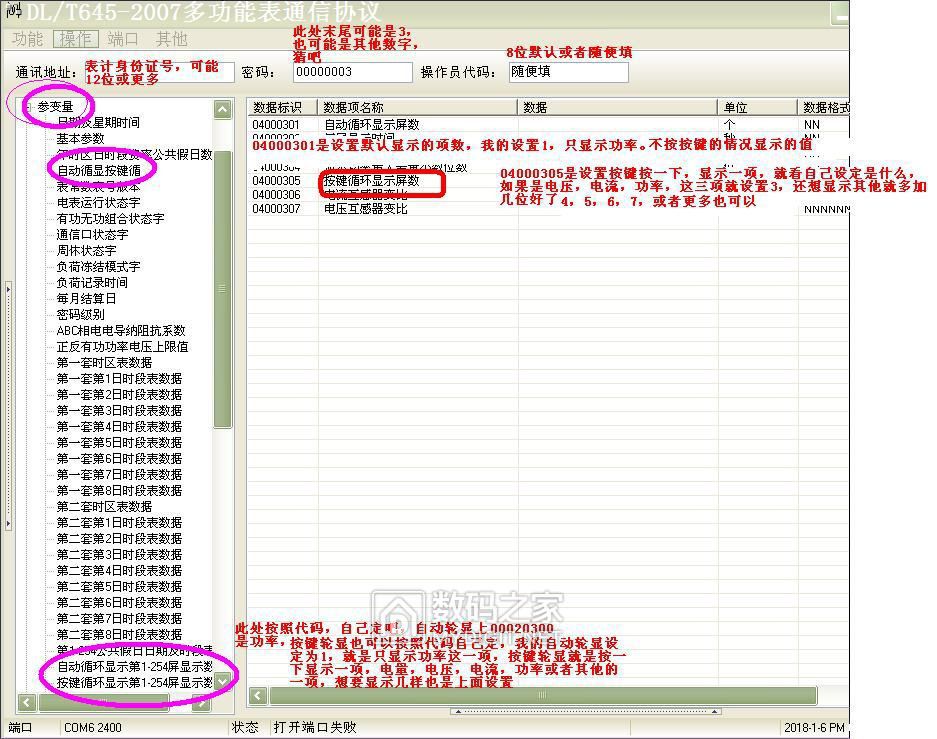The image size is (937, 739).
Task: Click the 密码 input field
Action: click(x=352, y=72)
